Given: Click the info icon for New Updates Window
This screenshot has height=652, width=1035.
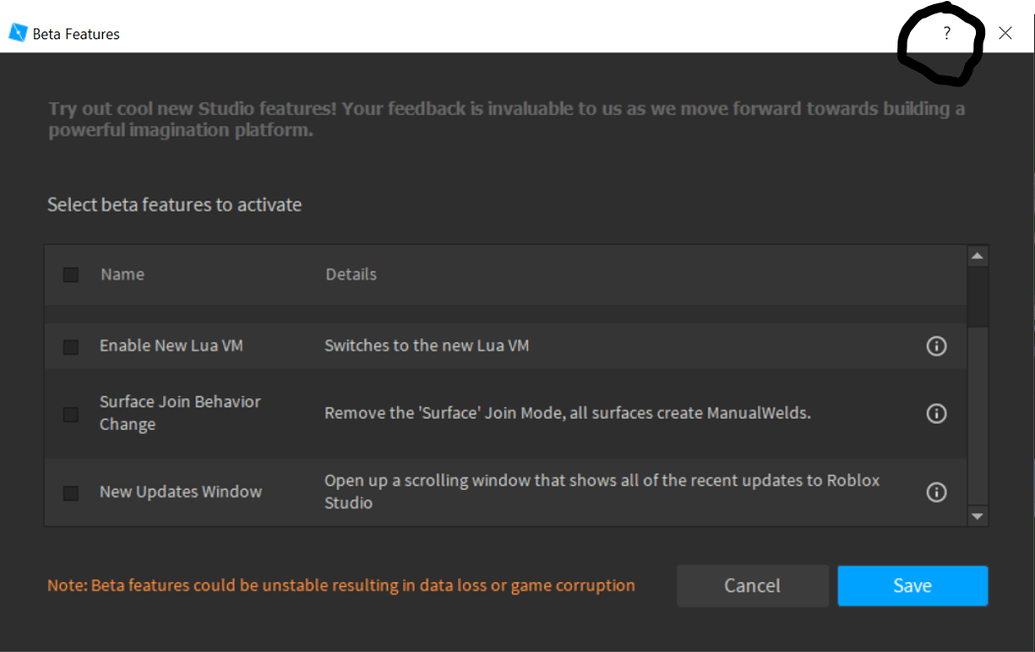Looking at the screenshot, I should (936, 491).
